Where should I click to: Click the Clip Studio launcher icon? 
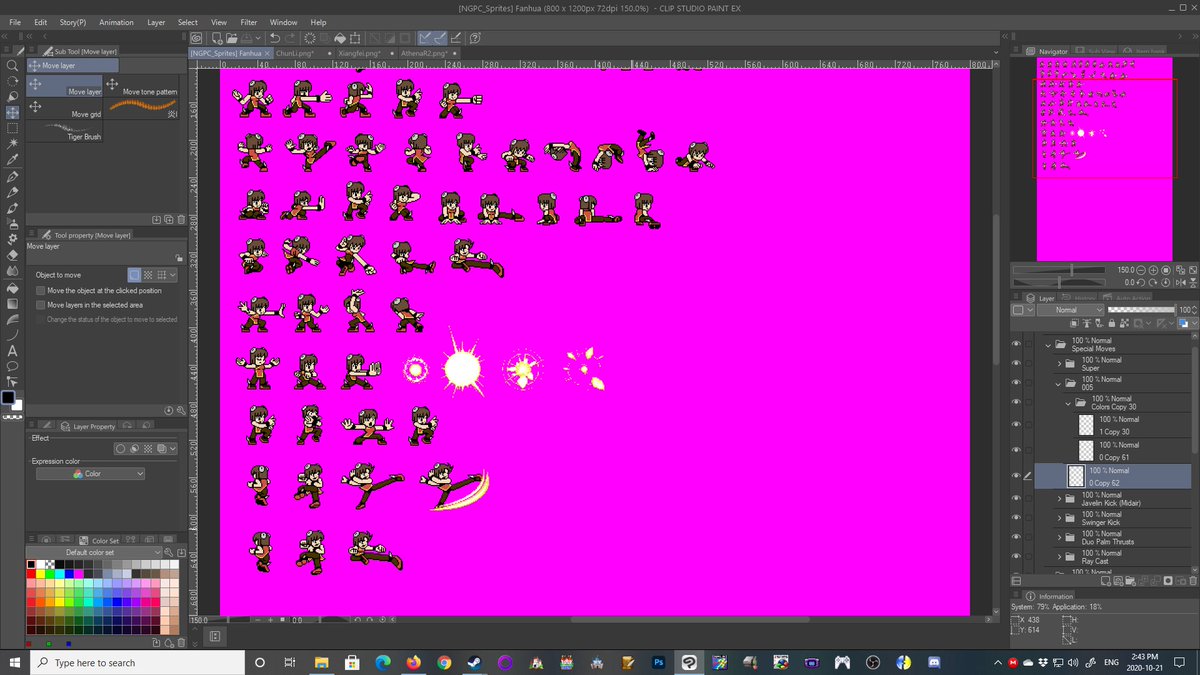click(197, 37)
